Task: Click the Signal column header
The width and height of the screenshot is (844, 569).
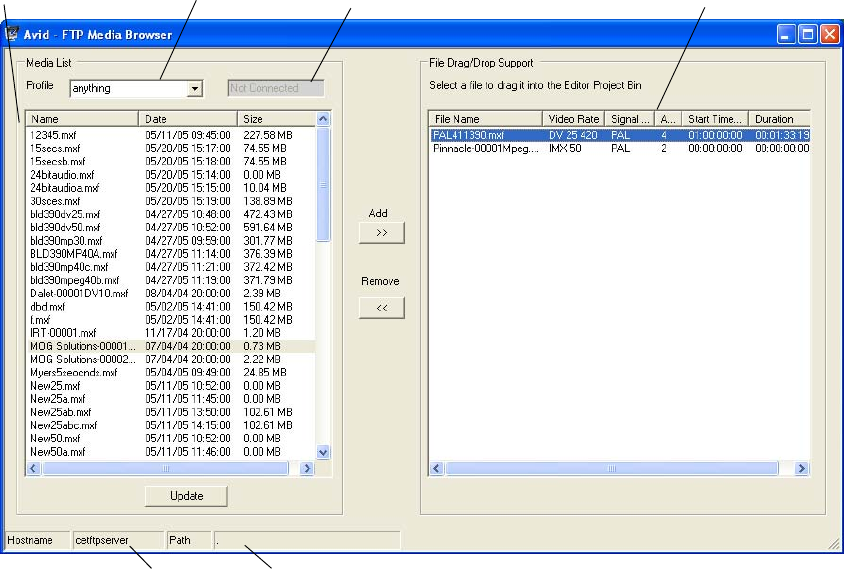Action: pos(629,119)
